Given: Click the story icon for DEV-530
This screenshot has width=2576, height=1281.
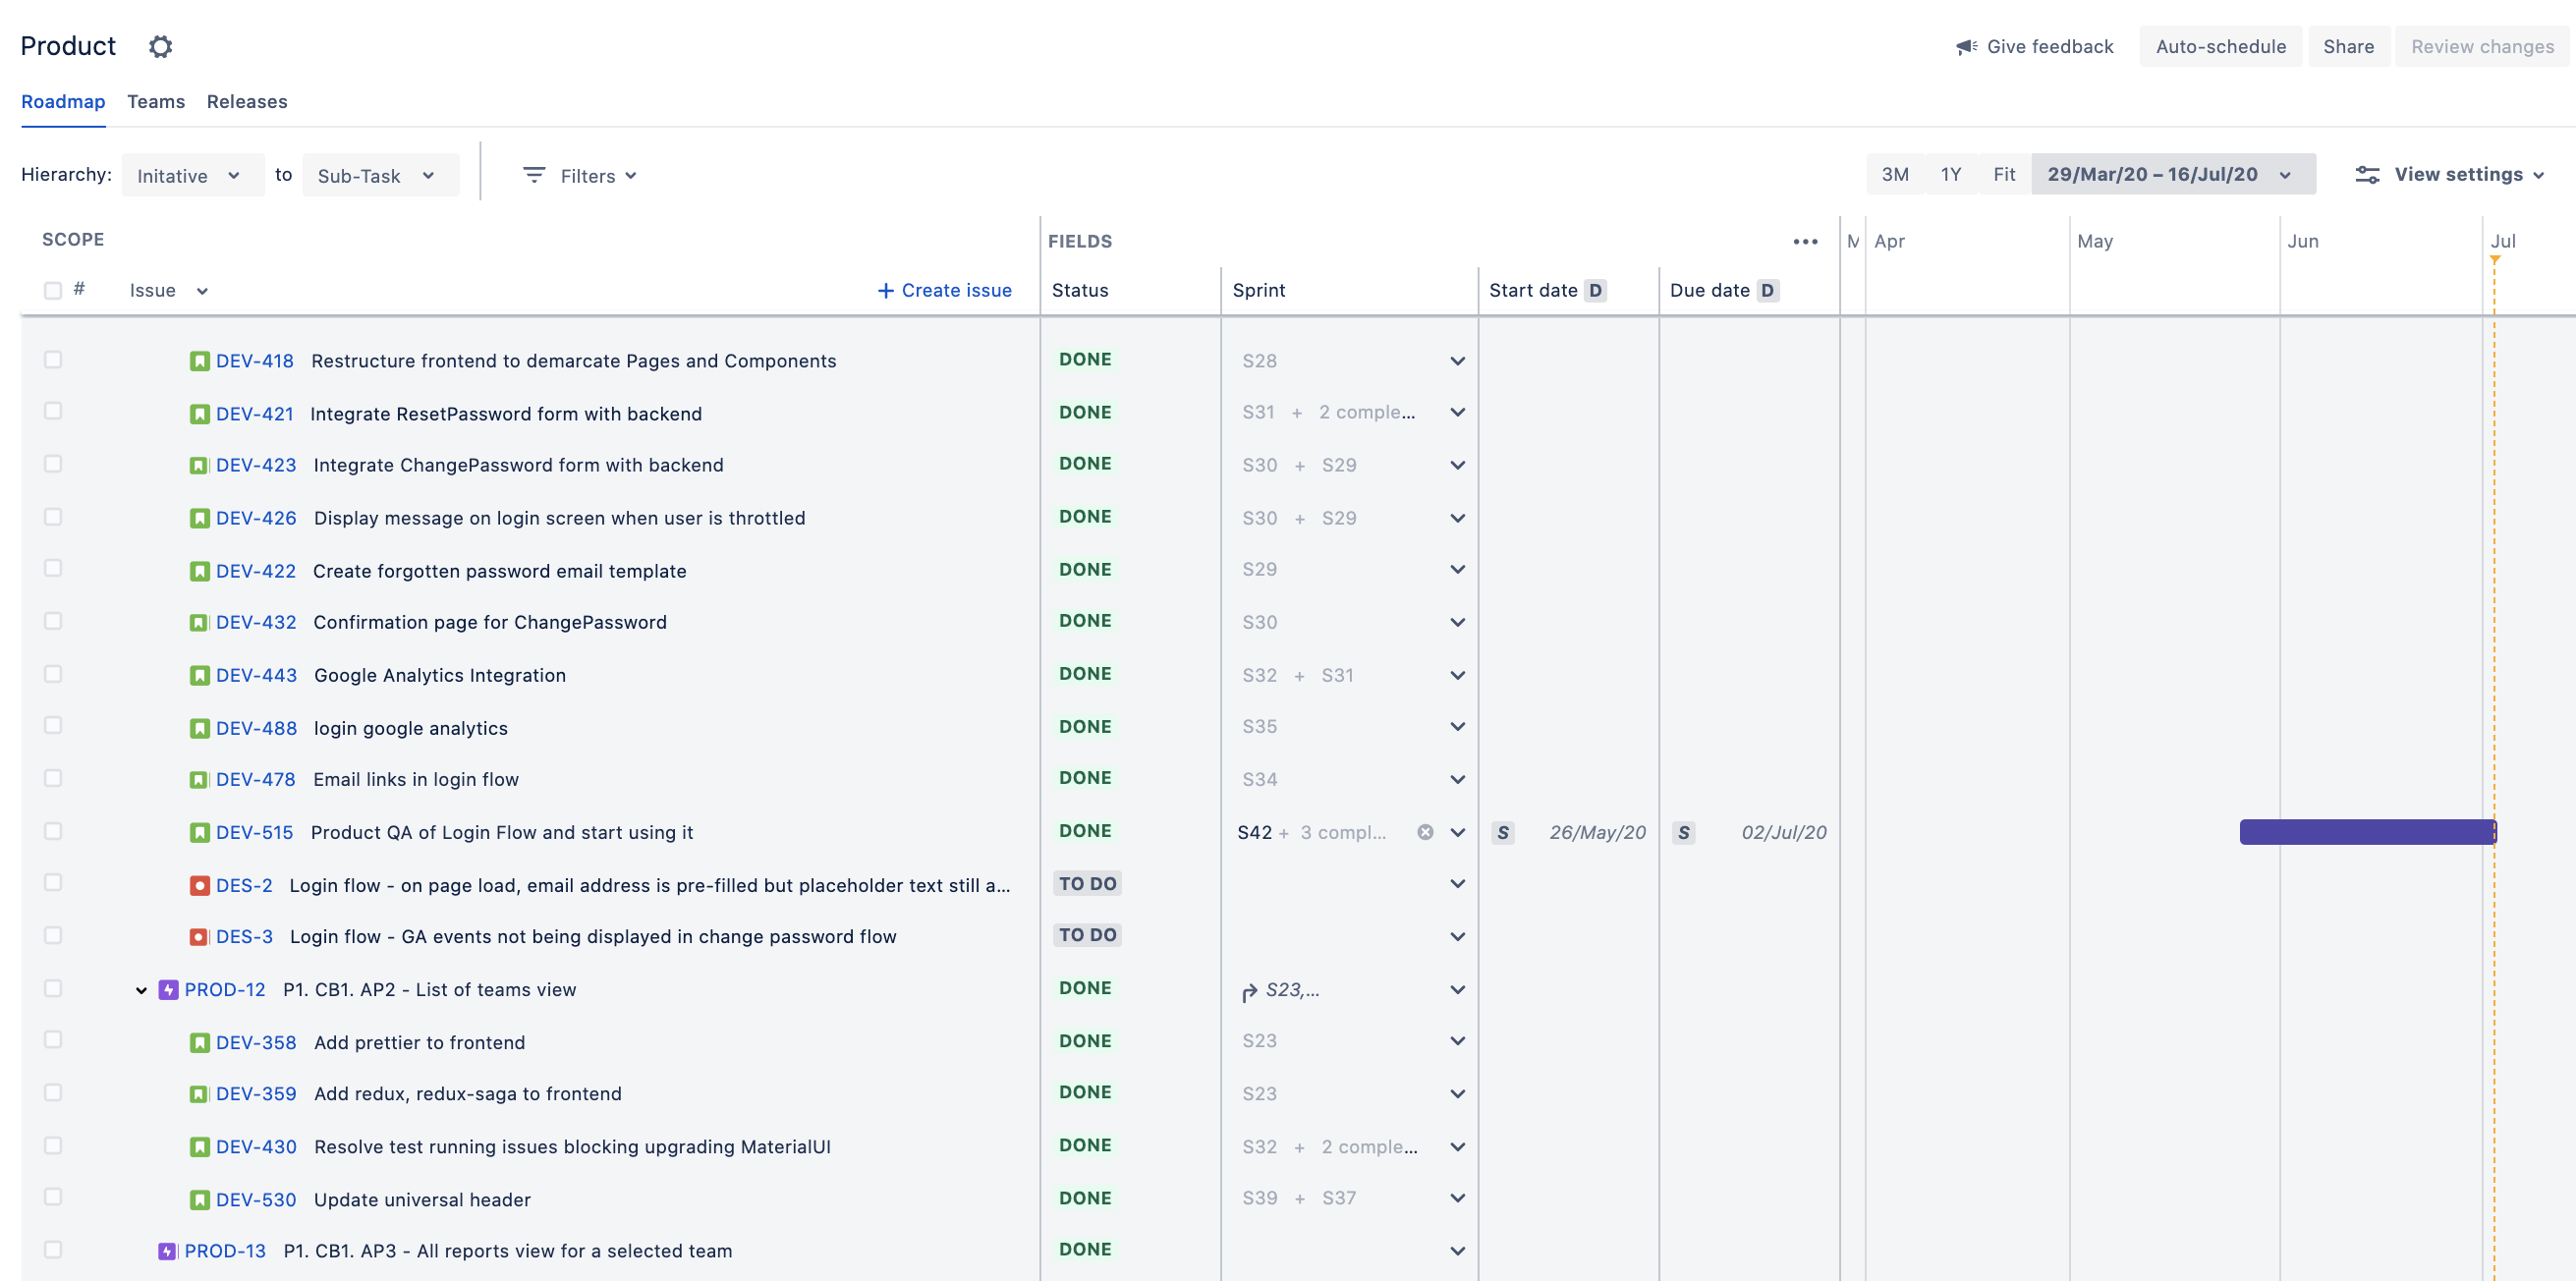Looking at the screenshot, I should point(200,1200).
